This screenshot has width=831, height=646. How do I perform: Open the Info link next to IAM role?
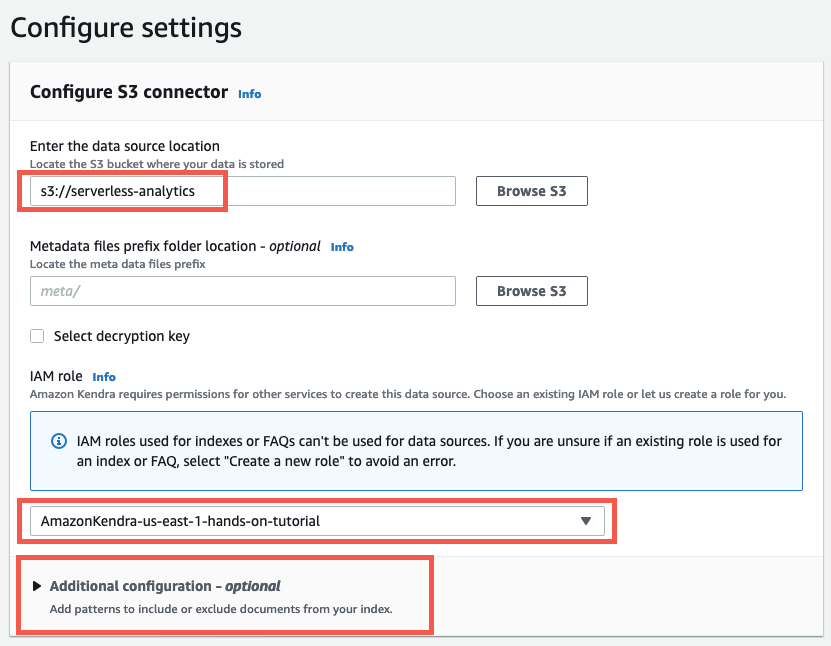pos(104,377)
